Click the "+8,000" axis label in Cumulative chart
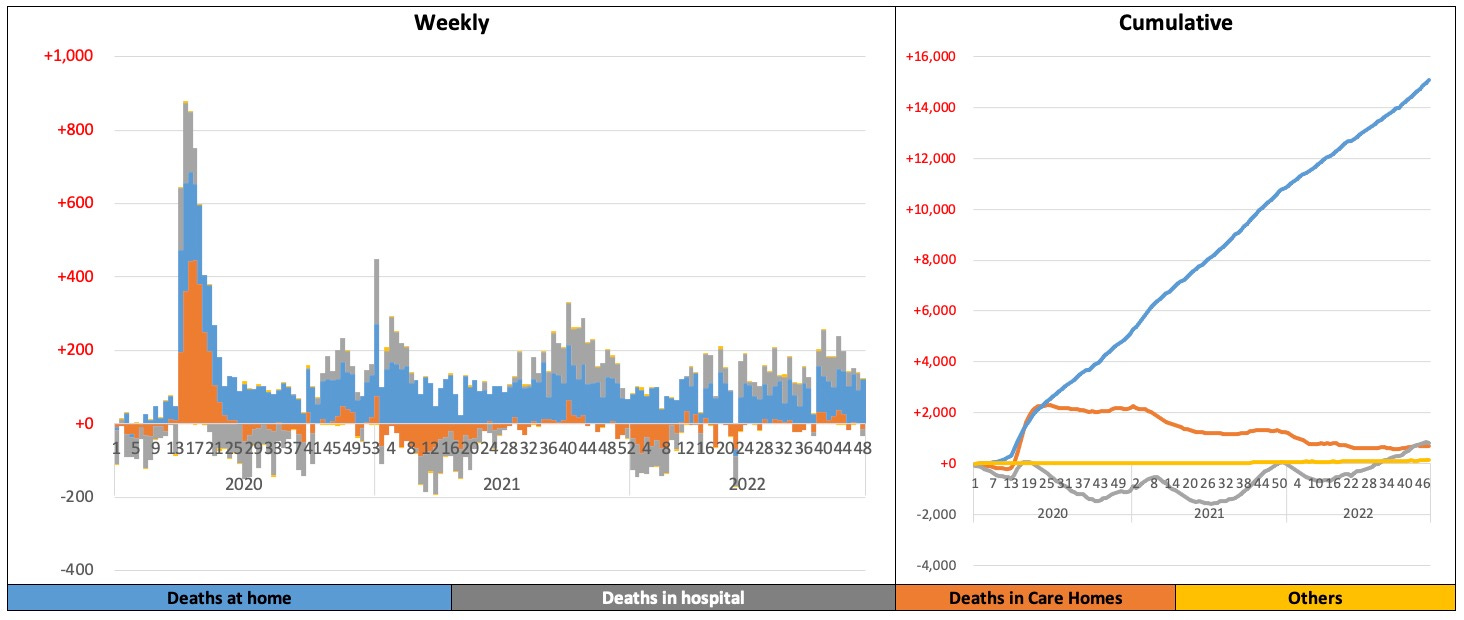1464x620 pixels. click(x=934, y=261)
